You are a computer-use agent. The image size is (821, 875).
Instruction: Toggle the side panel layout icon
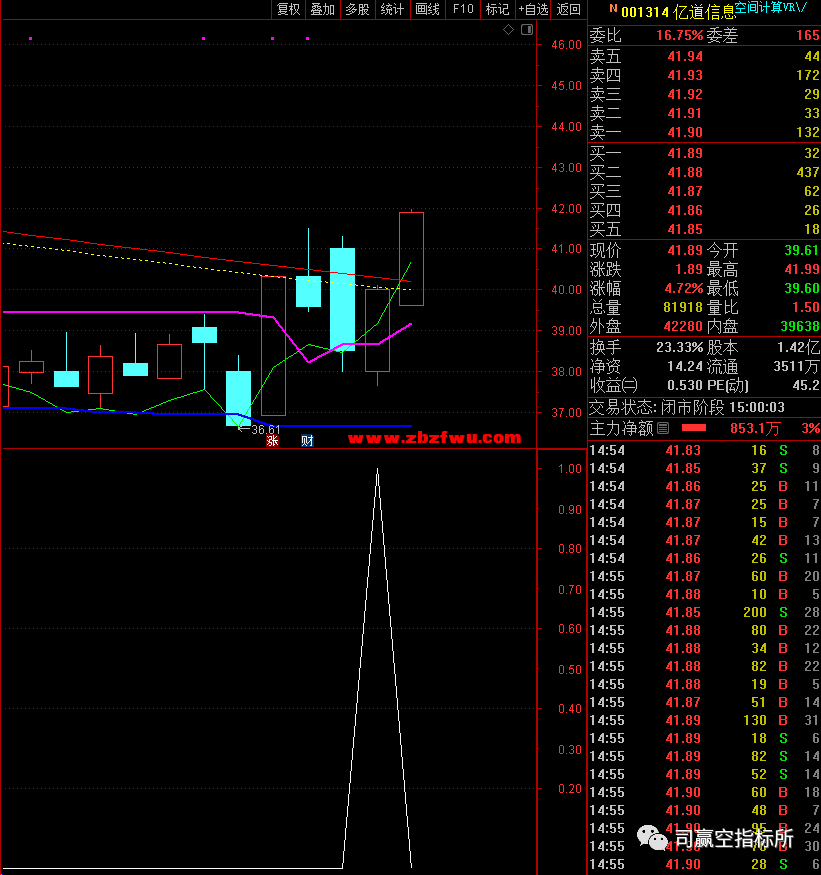527,30
